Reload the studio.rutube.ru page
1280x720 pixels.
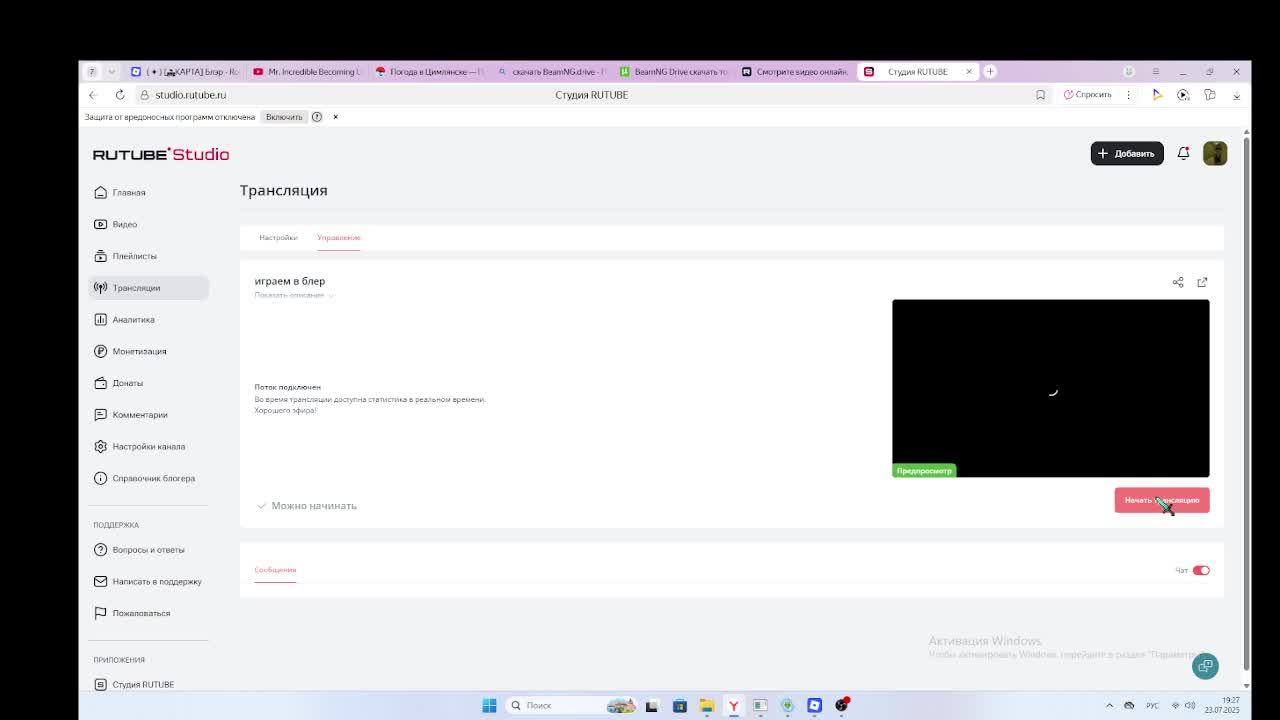pos(120,95)
